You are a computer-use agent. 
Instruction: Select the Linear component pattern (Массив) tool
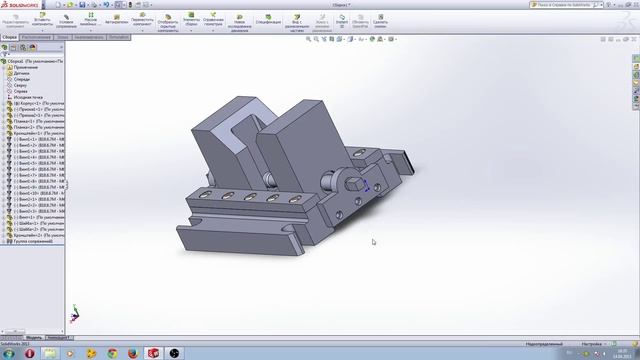click(x=90, y=20)
